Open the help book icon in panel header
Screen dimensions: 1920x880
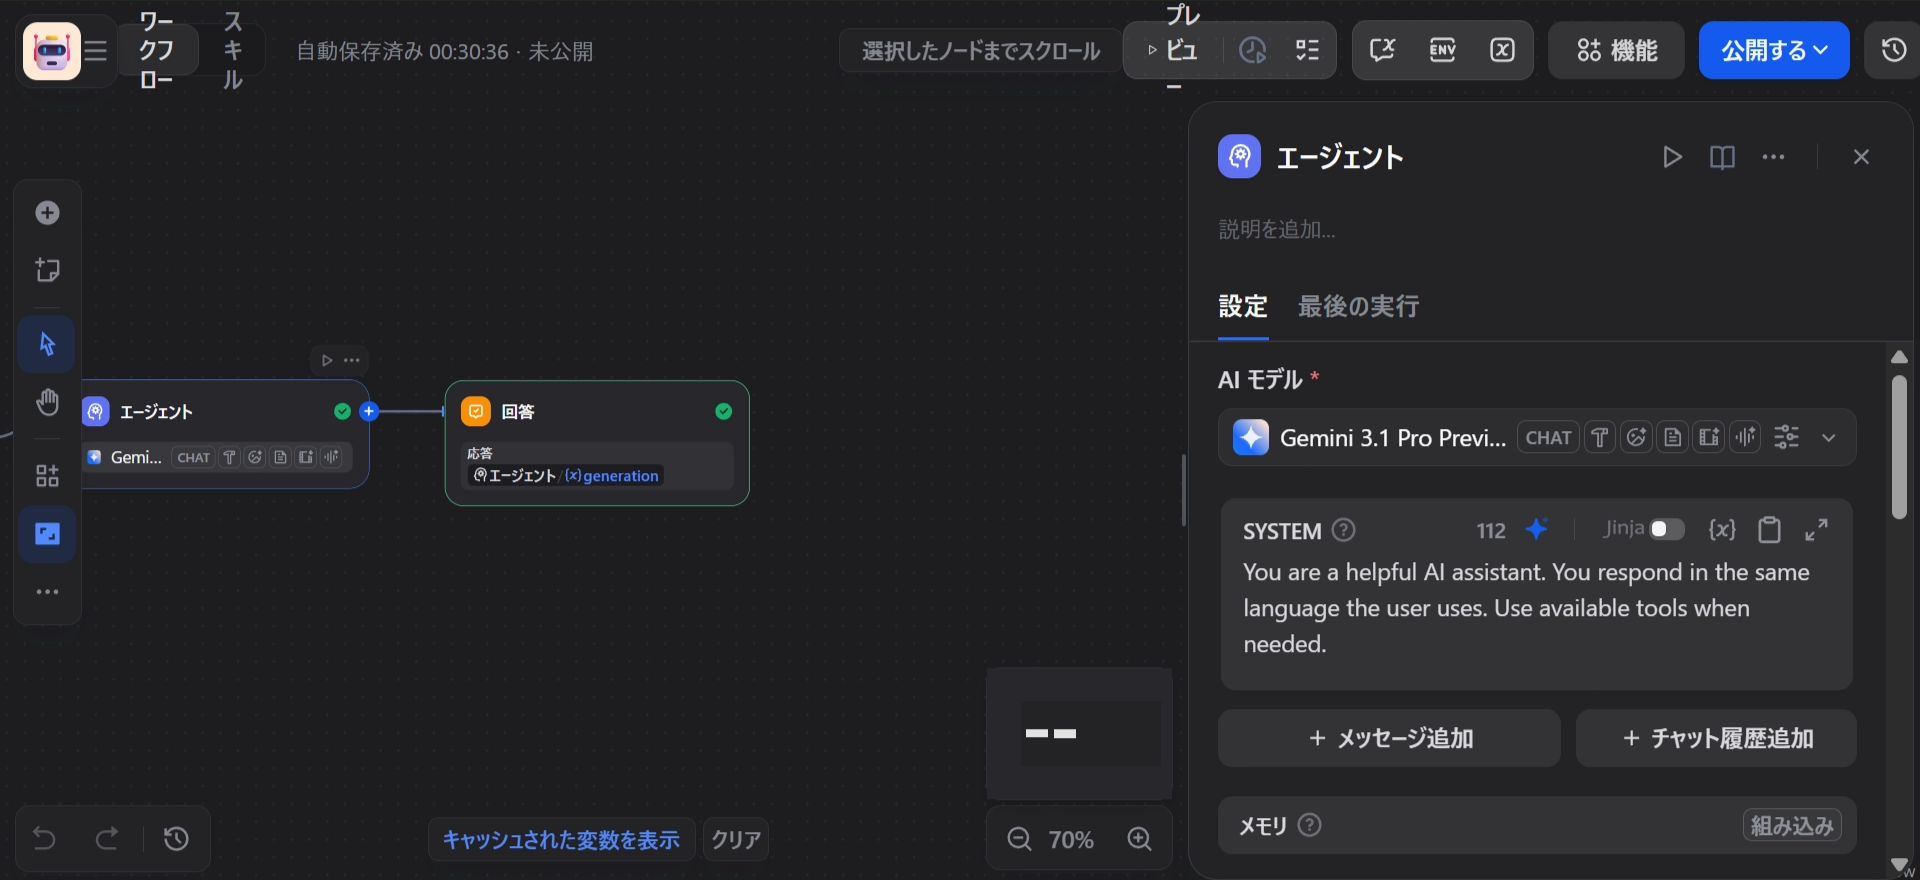point(1722,157)
